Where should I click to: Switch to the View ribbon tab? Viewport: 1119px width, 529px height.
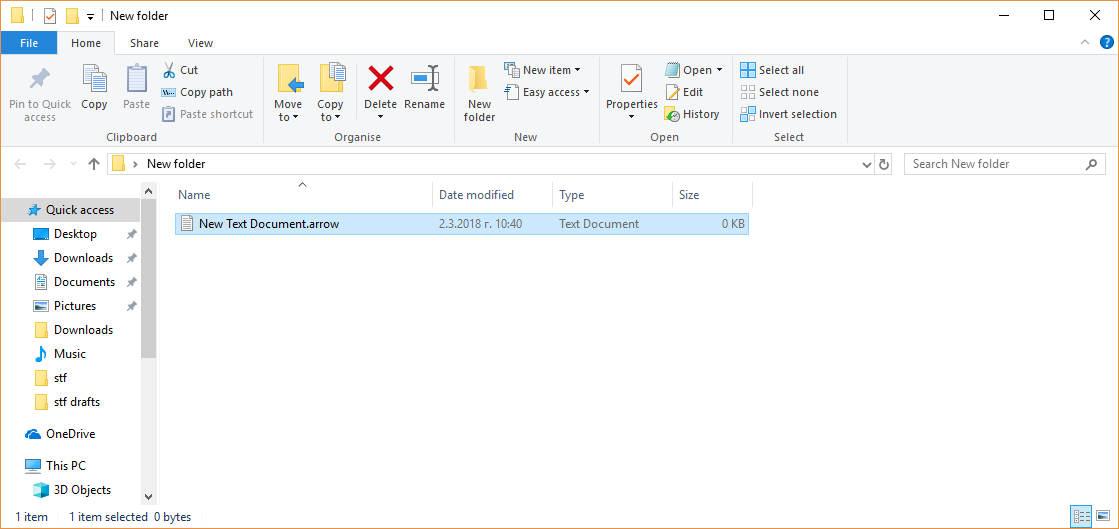[x=200, y=43]
